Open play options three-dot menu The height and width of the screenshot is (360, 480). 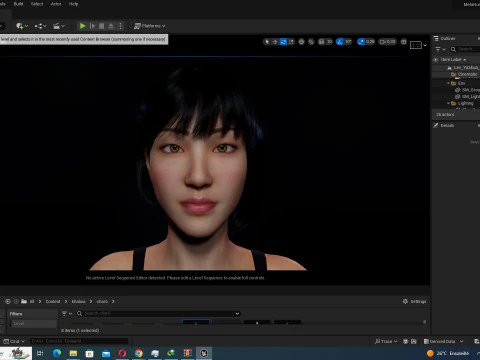(x=120, y=26)
